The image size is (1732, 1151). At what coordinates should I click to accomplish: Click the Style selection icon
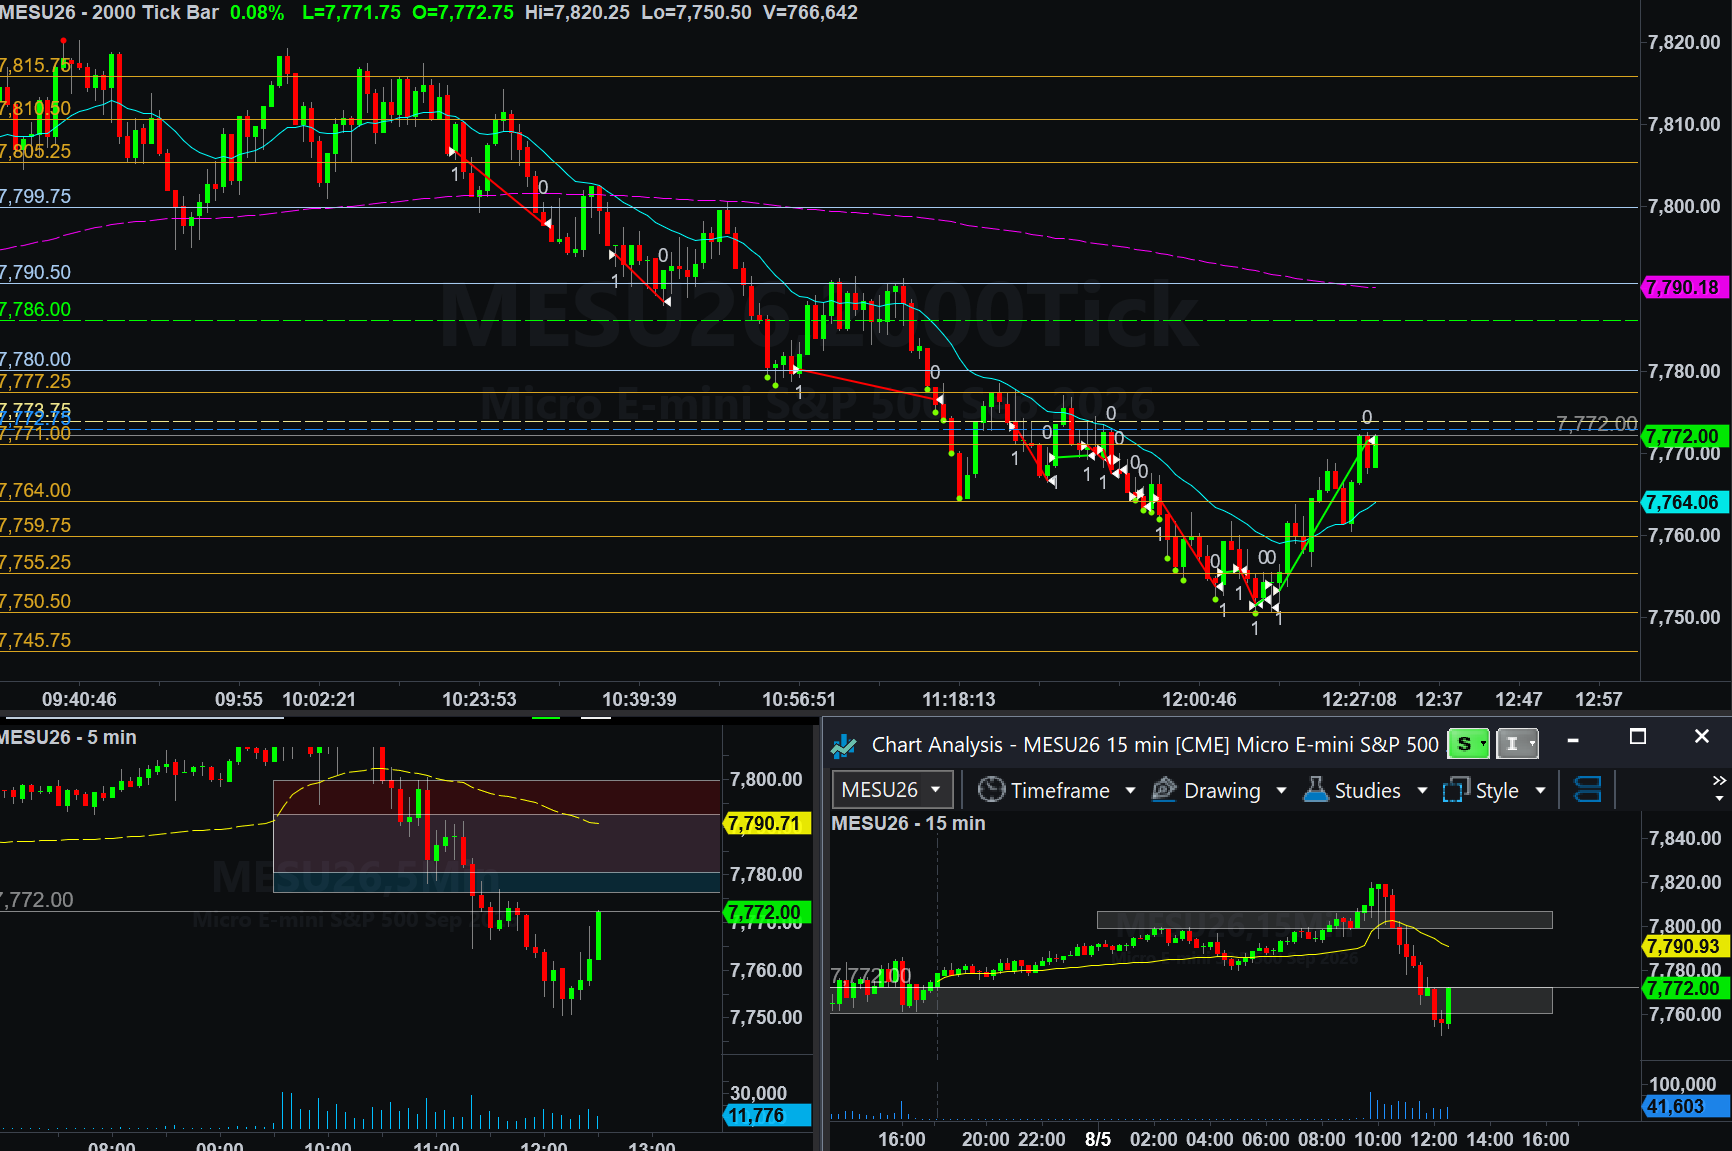click(1456, 790)
